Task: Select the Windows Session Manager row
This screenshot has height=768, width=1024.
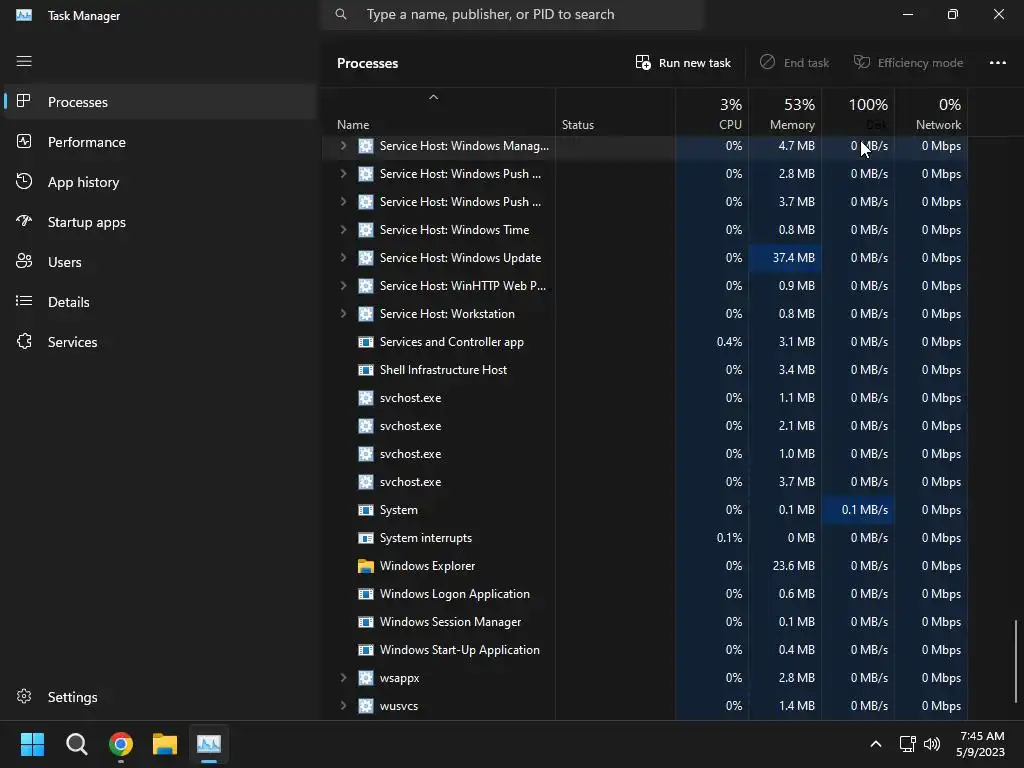Action: click(645, 622)
